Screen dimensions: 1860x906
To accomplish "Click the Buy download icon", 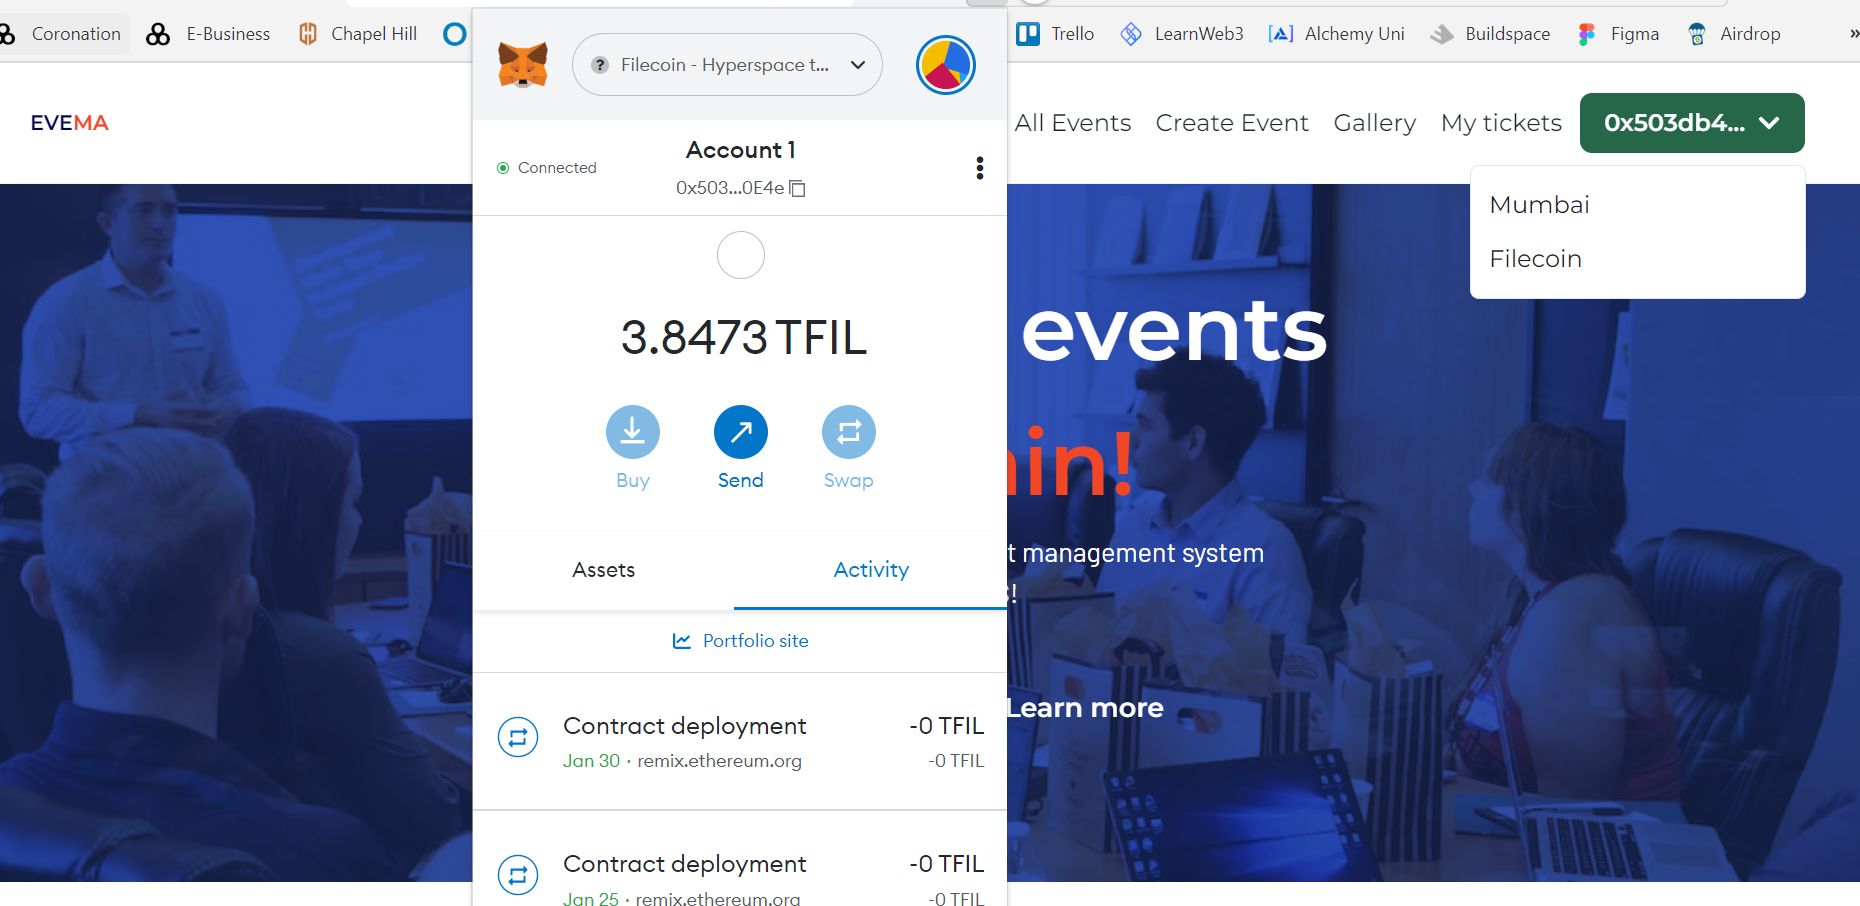I will 633,432.
